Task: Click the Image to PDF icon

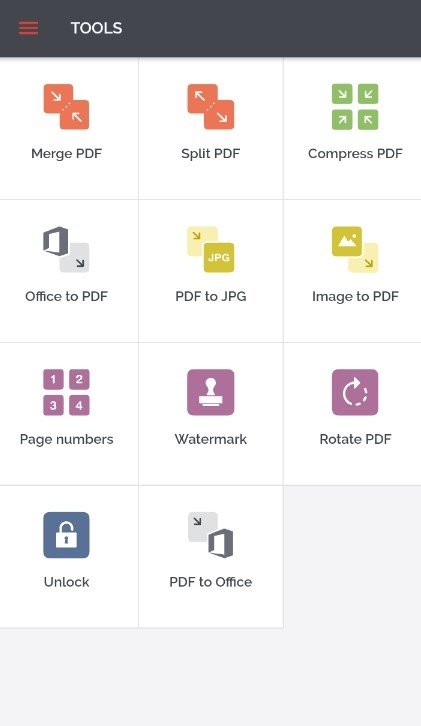Action: 355,249
